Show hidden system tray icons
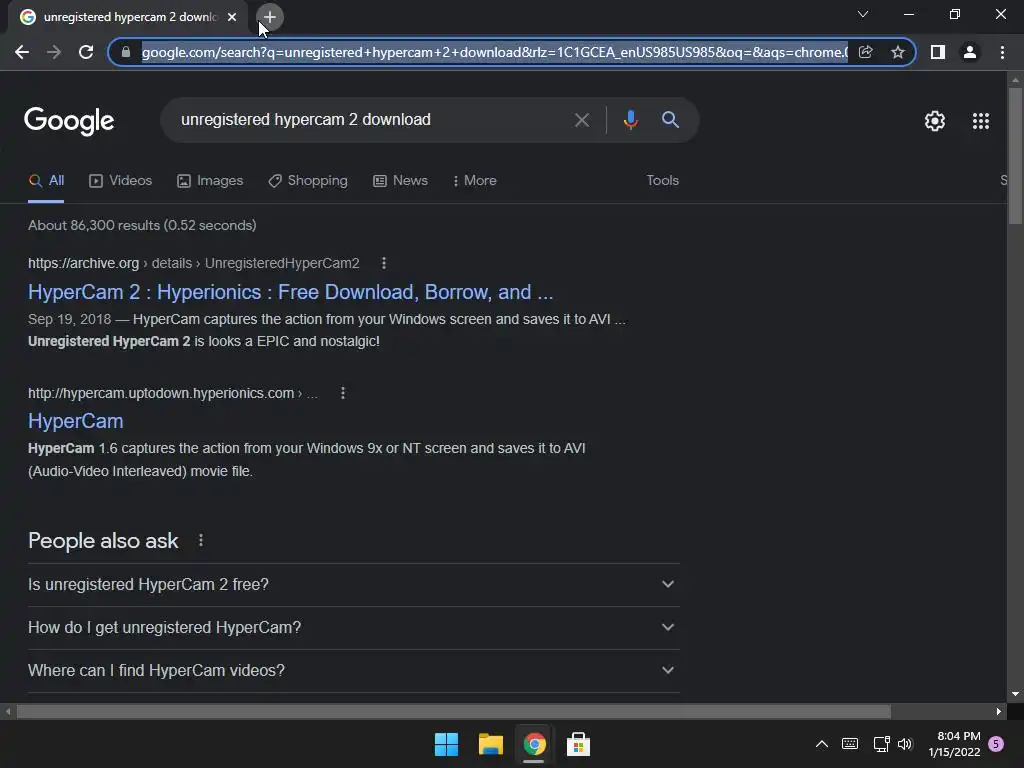Viewport: 1024px width, 768px height. [x=822, y=744]
